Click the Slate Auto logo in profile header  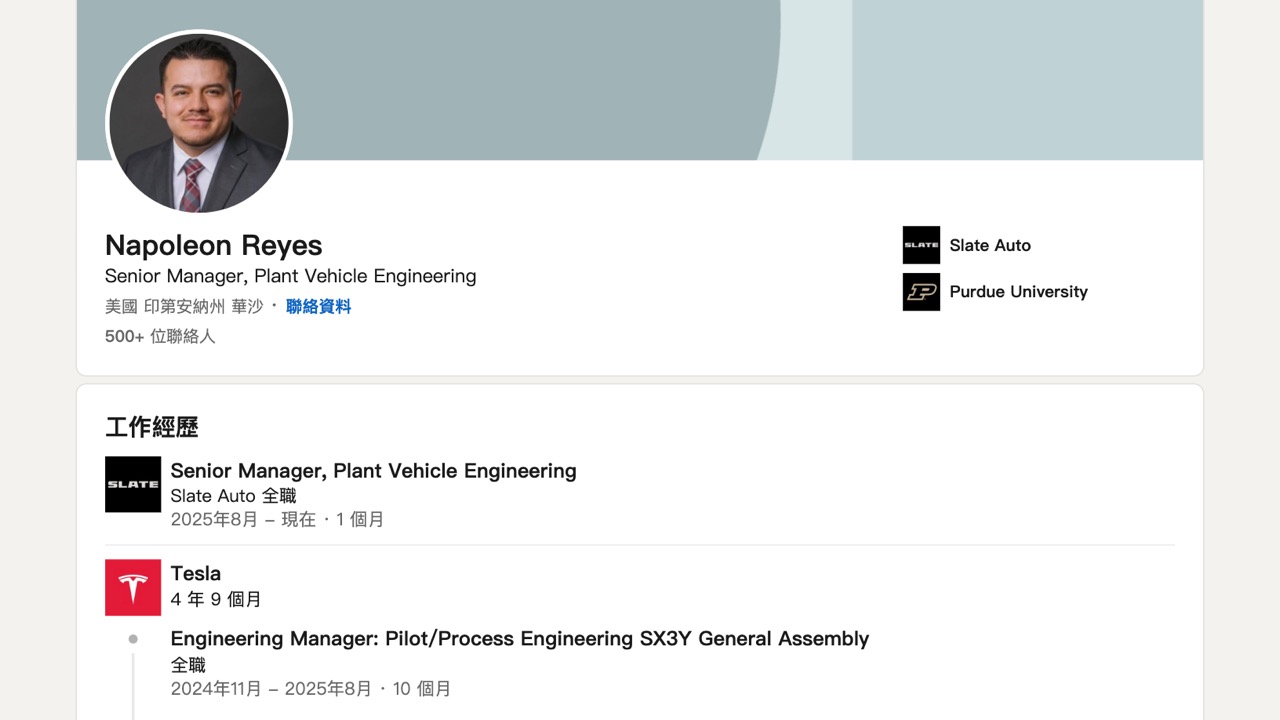click(921, 245)
